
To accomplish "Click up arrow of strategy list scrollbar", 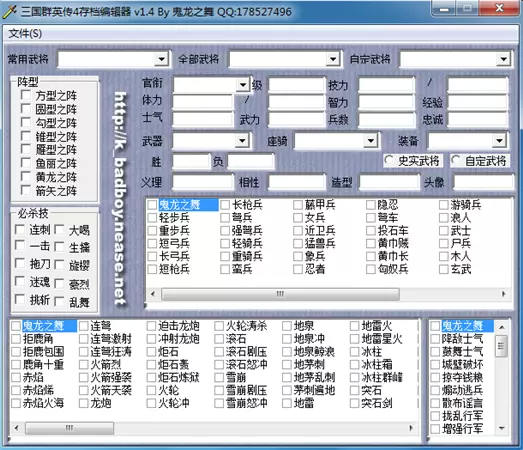I will pyautogui.click(x=501, y=327).
